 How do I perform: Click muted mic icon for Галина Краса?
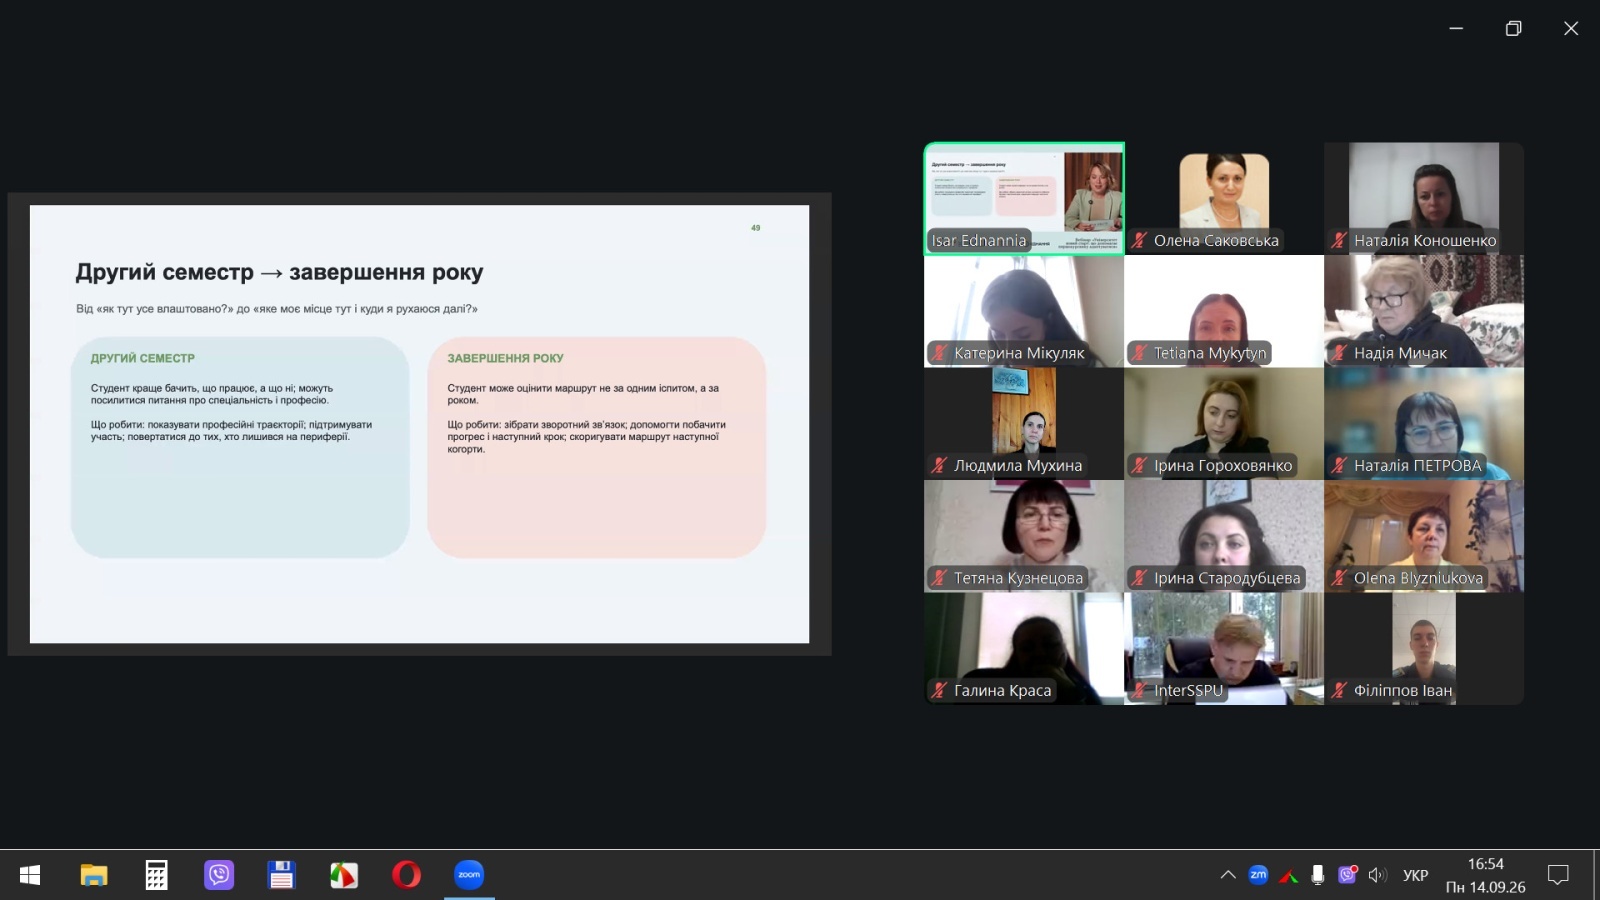(x=939, y=690)
